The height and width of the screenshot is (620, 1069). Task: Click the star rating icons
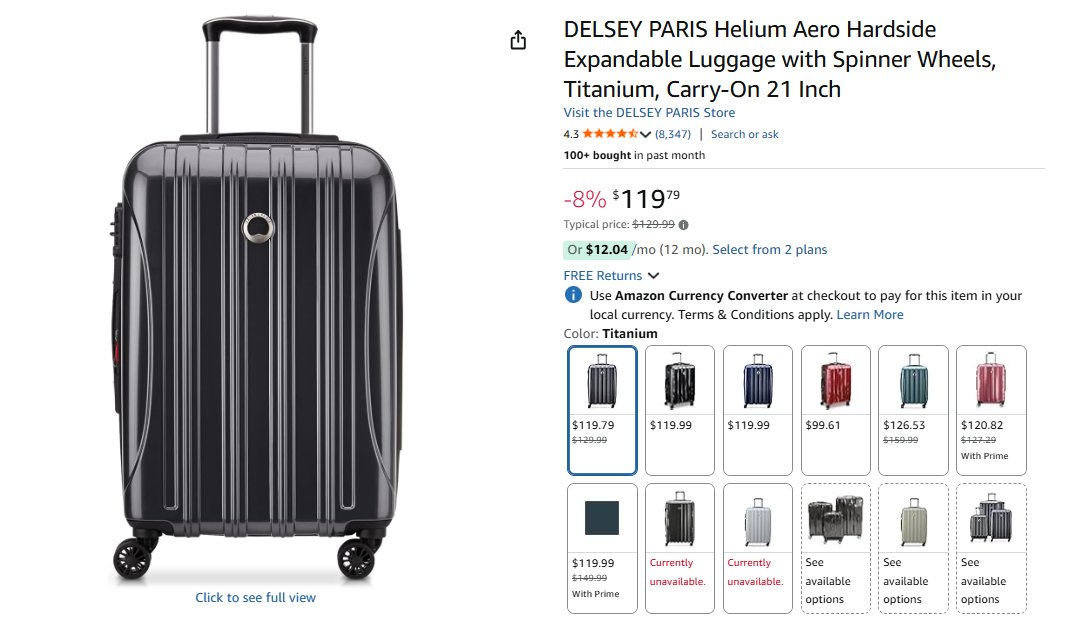(x=610, y=134)
